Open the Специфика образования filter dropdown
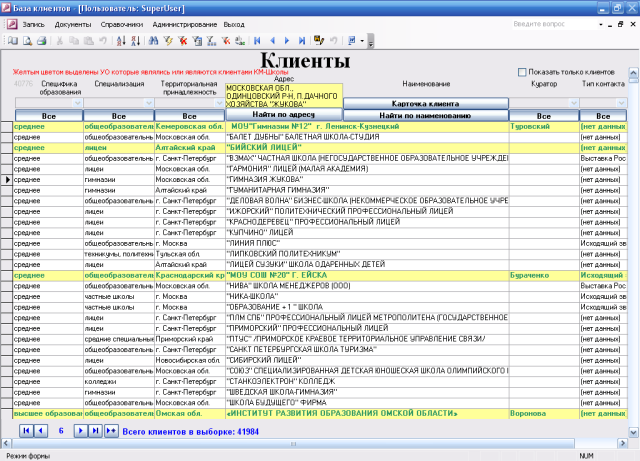The height and width of the screenshot is (461, 640). coord(78,103)
